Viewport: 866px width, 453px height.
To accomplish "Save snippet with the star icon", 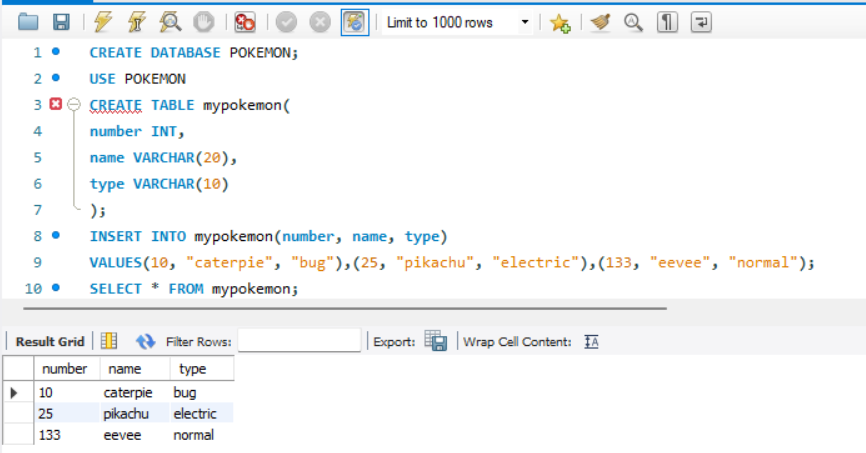I will click(x=559, y=23).
